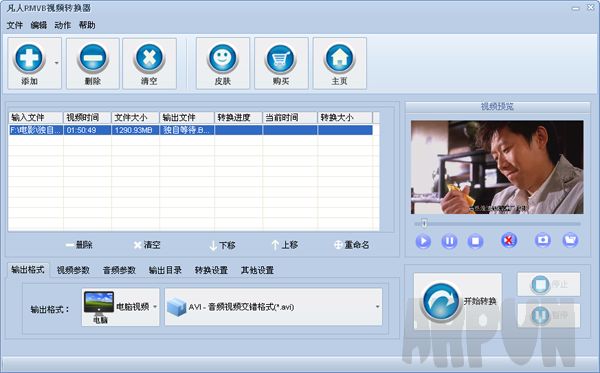Switch to the 视频参数 tab

pos(73,270)
